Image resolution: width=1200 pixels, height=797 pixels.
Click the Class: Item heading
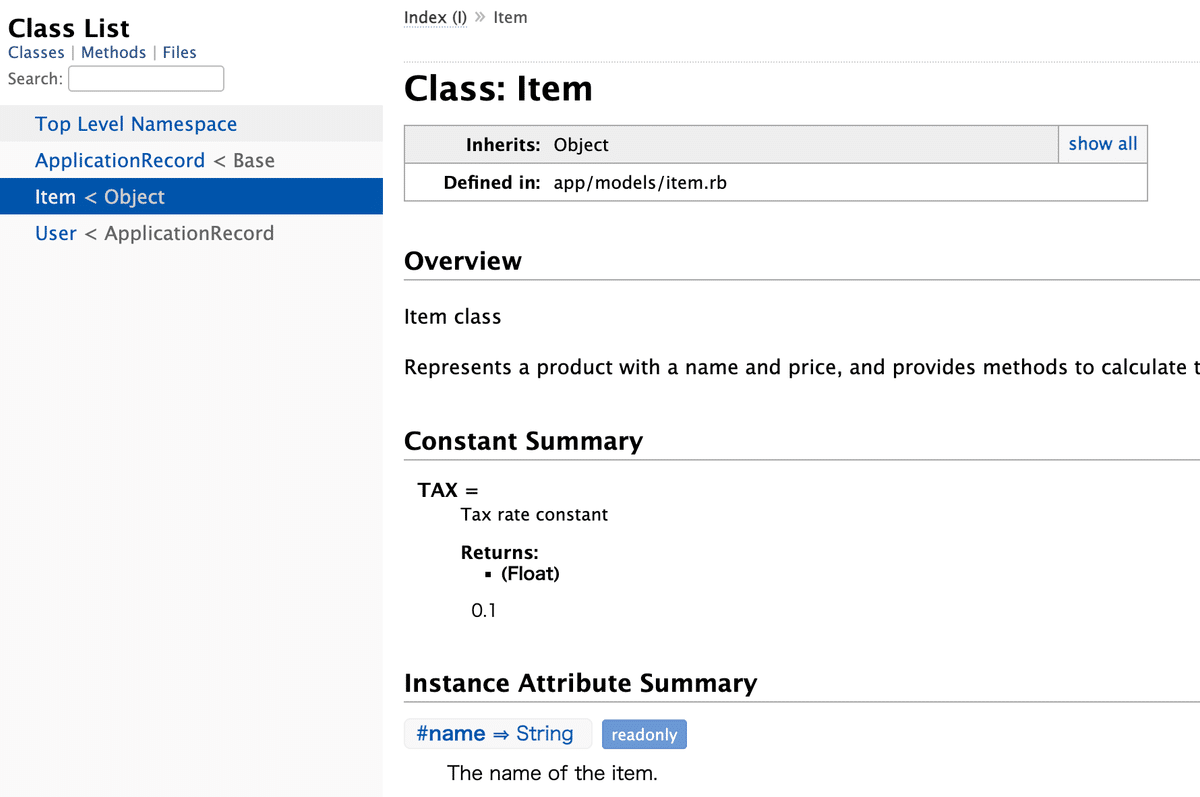pos(498,89)
